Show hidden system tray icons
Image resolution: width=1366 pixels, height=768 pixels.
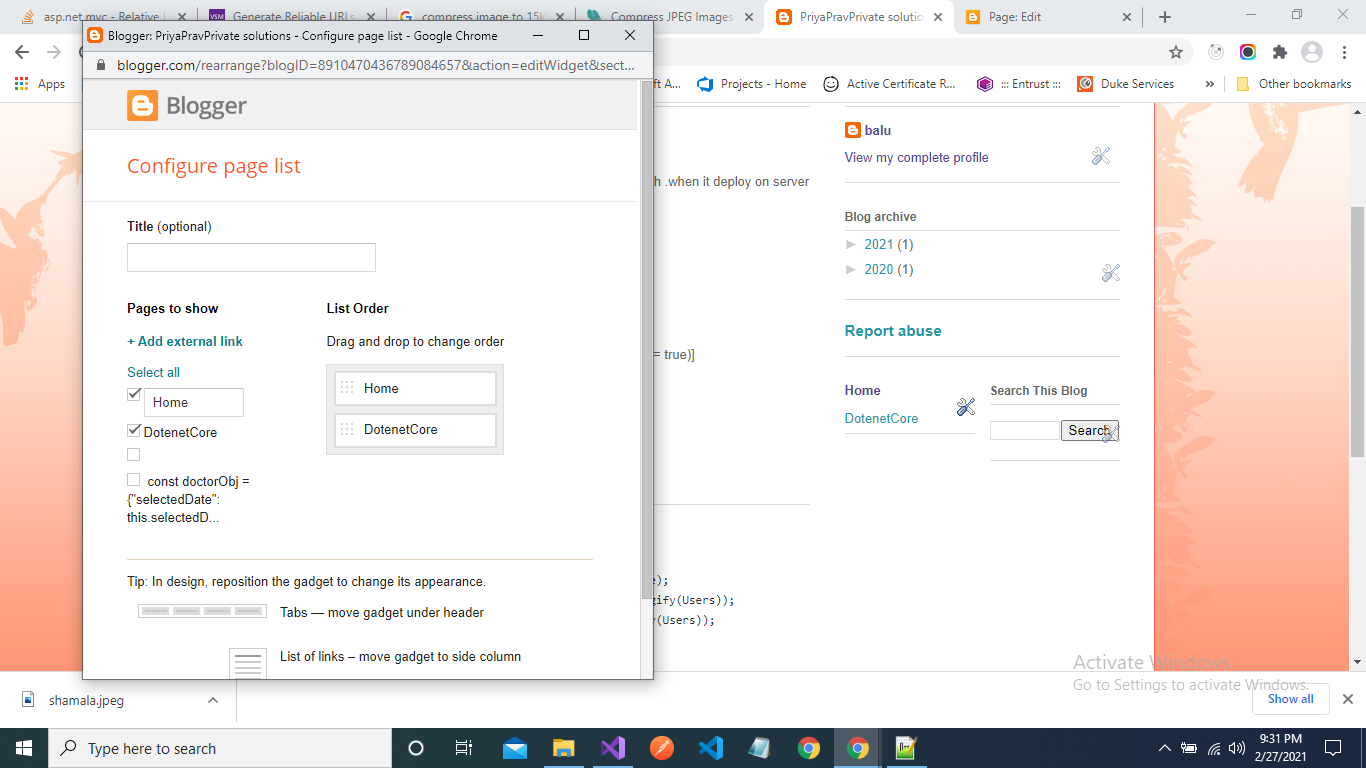[x=1164, y=748]
